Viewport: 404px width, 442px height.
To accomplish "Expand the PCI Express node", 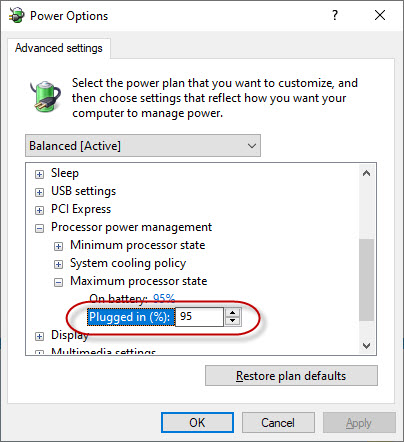I will pos(39,210).
